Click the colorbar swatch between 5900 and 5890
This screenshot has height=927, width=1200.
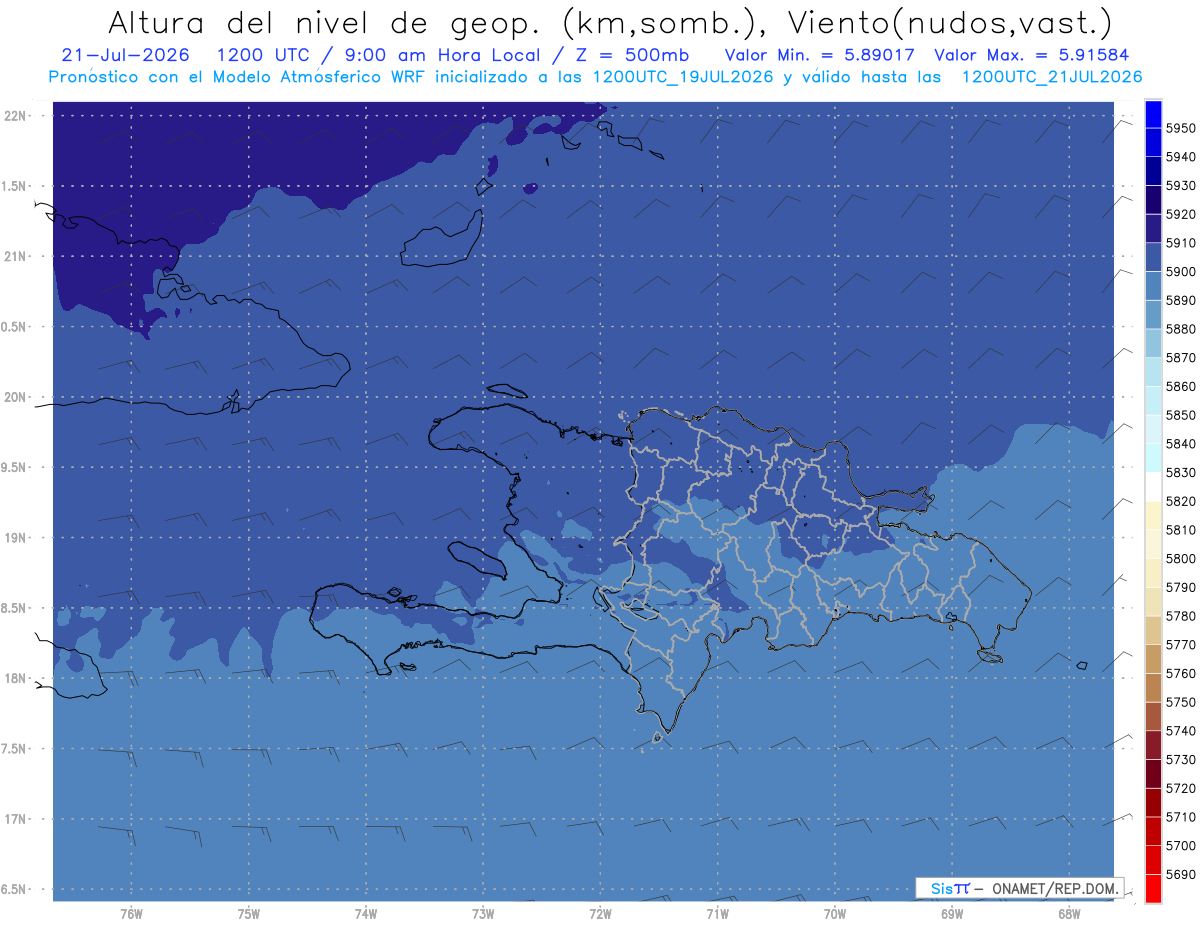coord(1153,286)
